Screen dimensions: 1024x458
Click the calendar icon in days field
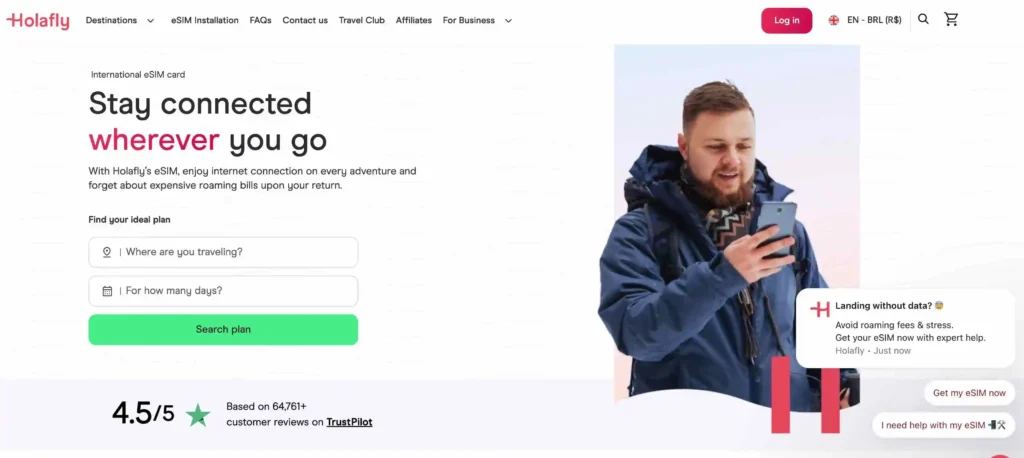point(107,291)
